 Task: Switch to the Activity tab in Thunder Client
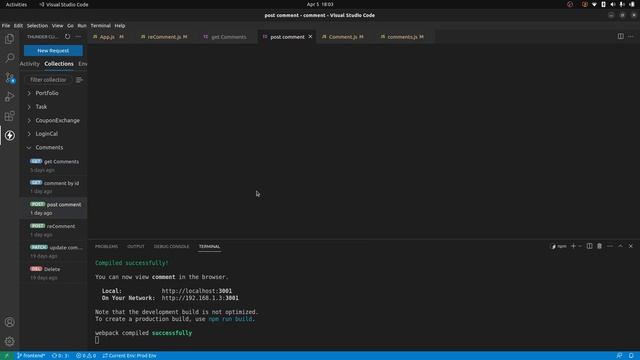click(30, 64)
